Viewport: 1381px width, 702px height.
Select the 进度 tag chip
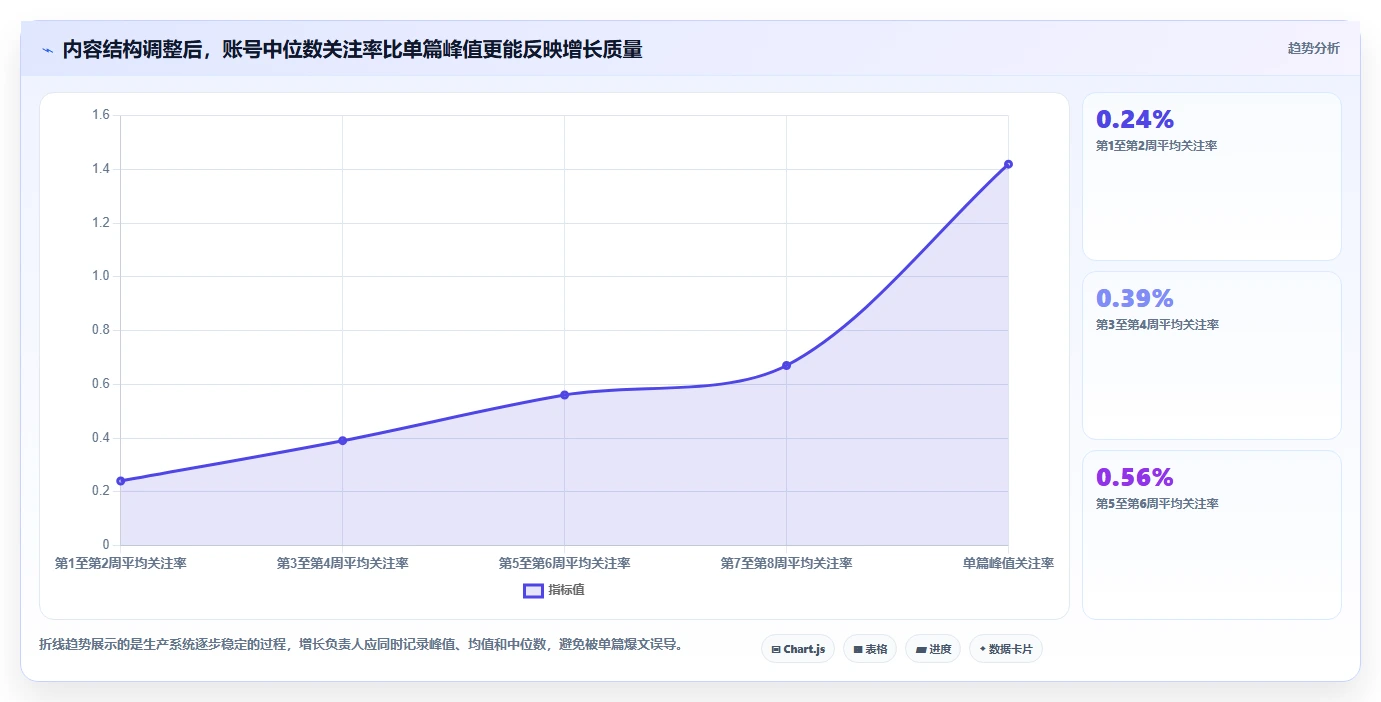pos(933,649)
